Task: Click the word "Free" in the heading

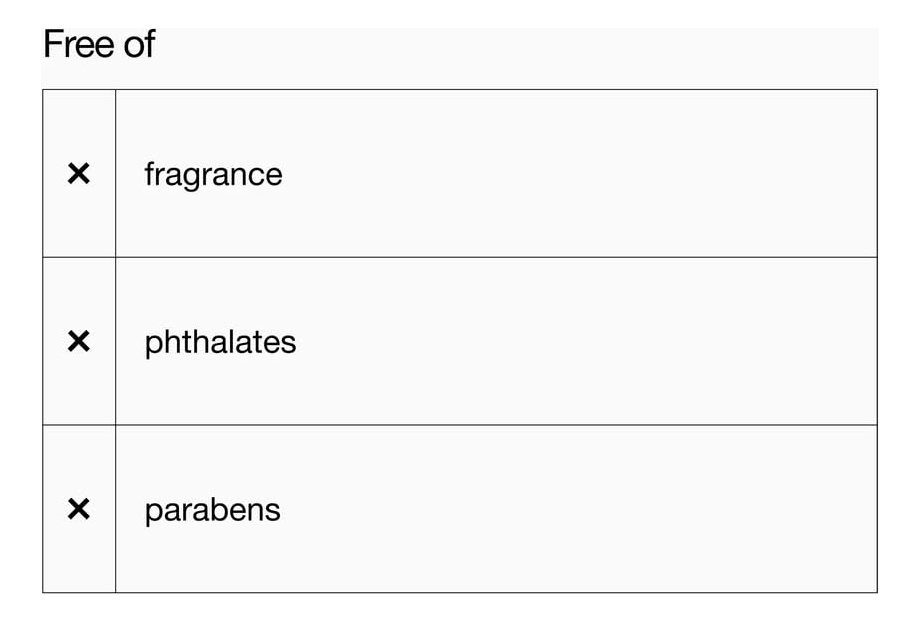Action: 76,45
